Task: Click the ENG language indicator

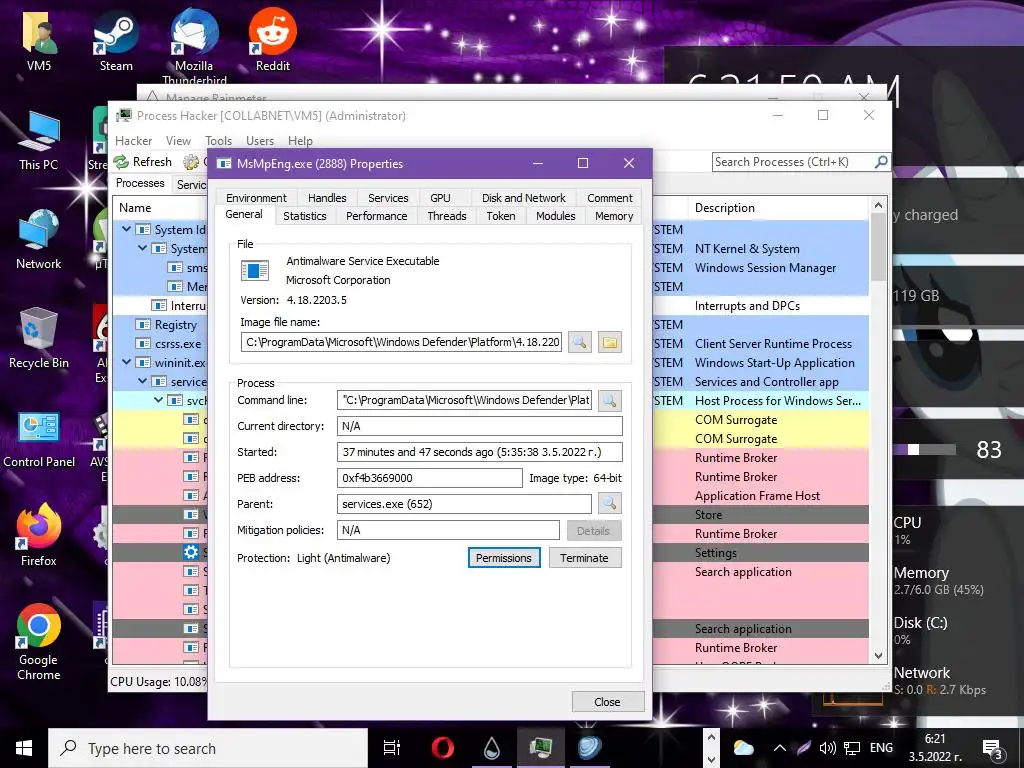Action: (881, 748)
